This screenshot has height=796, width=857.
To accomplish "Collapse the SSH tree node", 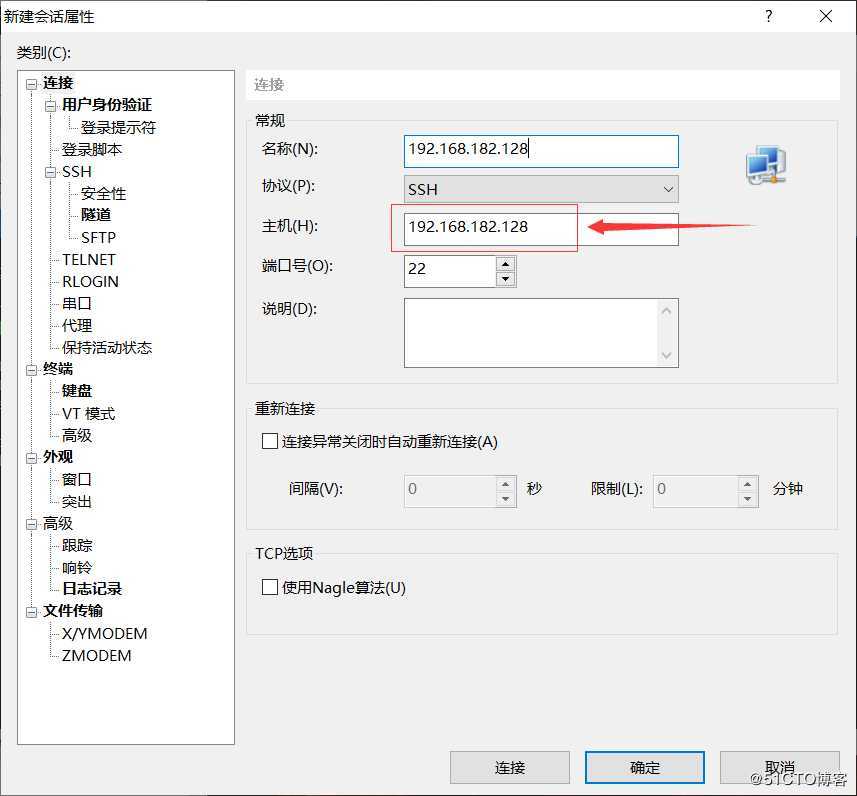I will pyautogui.click(x=50, y=172).
